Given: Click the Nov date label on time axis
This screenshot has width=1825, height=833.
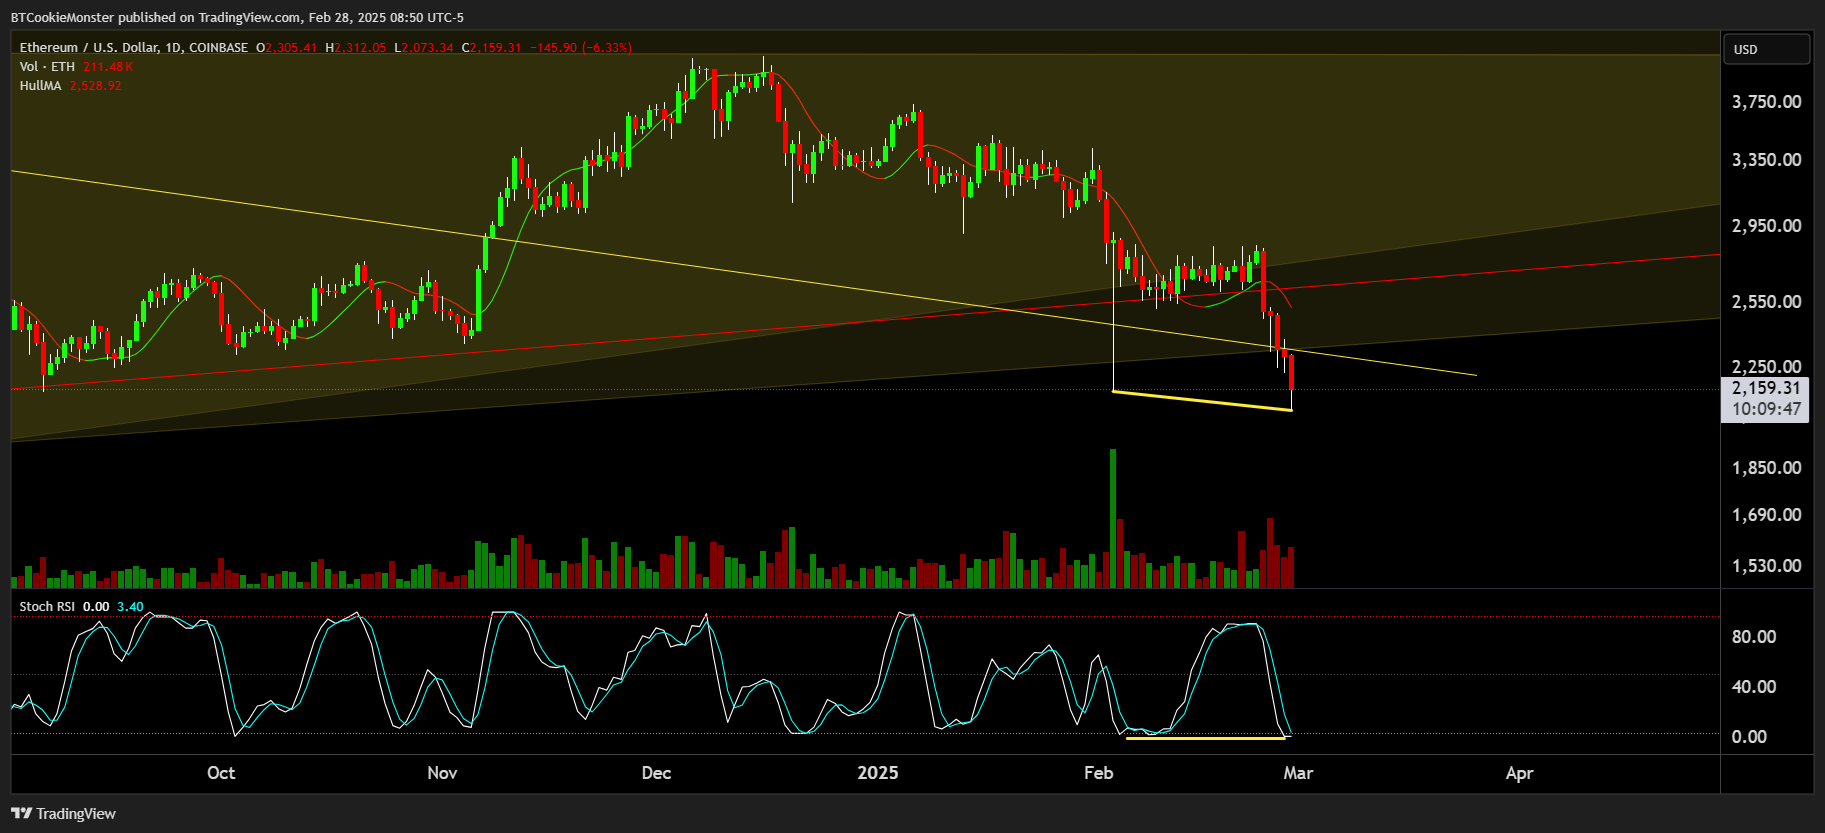Looking at the screenshot, I should tap(442, 773).
